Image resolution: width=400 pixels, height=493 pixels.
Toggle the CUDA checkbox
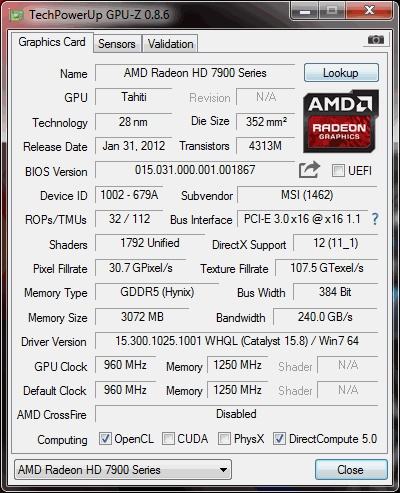pos(168,439)
